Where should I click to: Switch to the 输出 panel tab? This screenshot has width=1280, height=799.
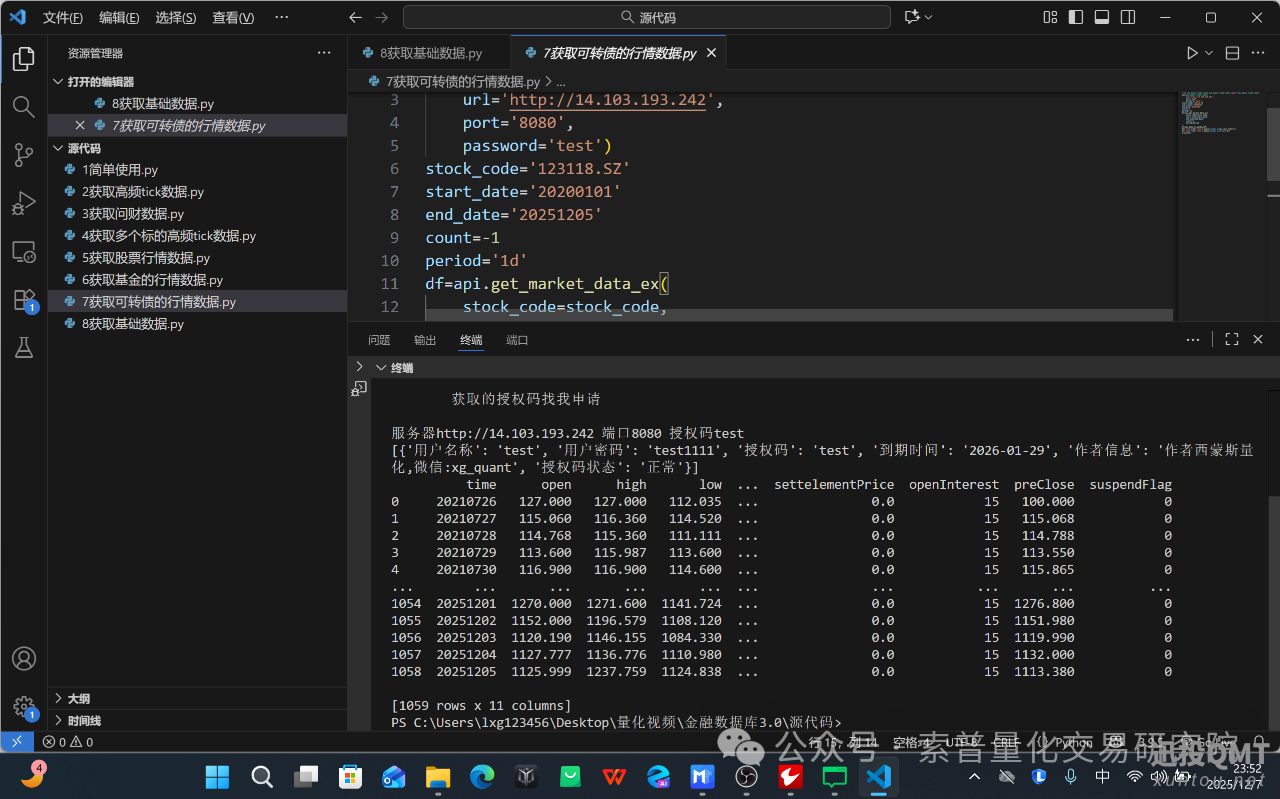click(425, 340)
